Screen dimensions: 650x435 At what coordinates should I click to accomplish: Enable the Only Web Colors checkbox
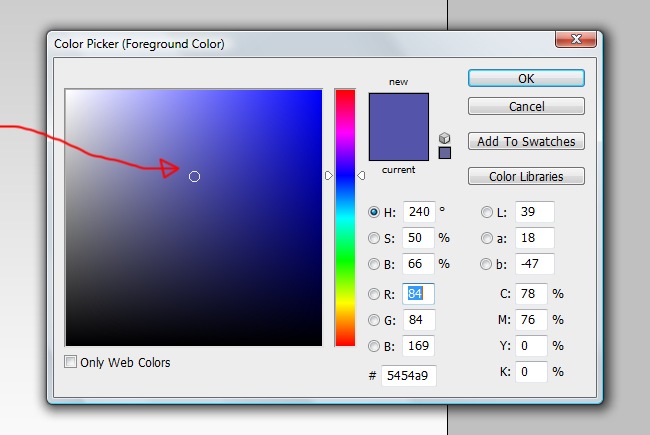click(71, 362)
